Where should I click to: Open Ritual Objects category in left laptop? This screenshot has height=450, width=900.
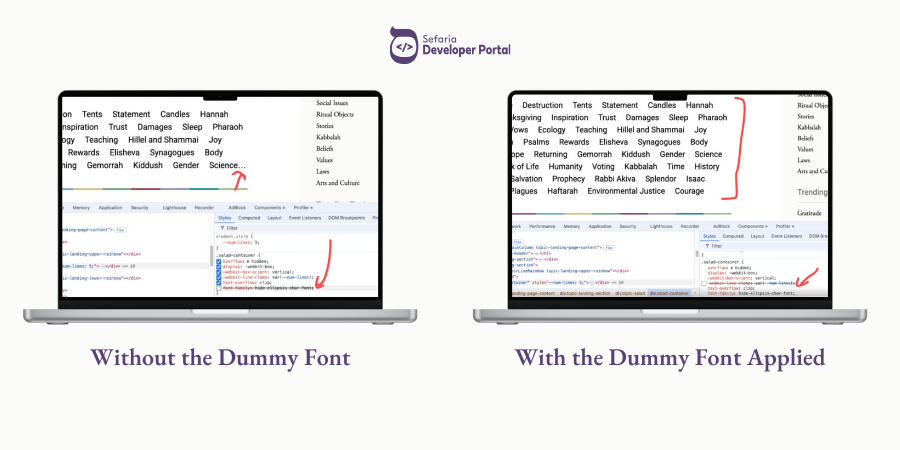click(335, 114)
